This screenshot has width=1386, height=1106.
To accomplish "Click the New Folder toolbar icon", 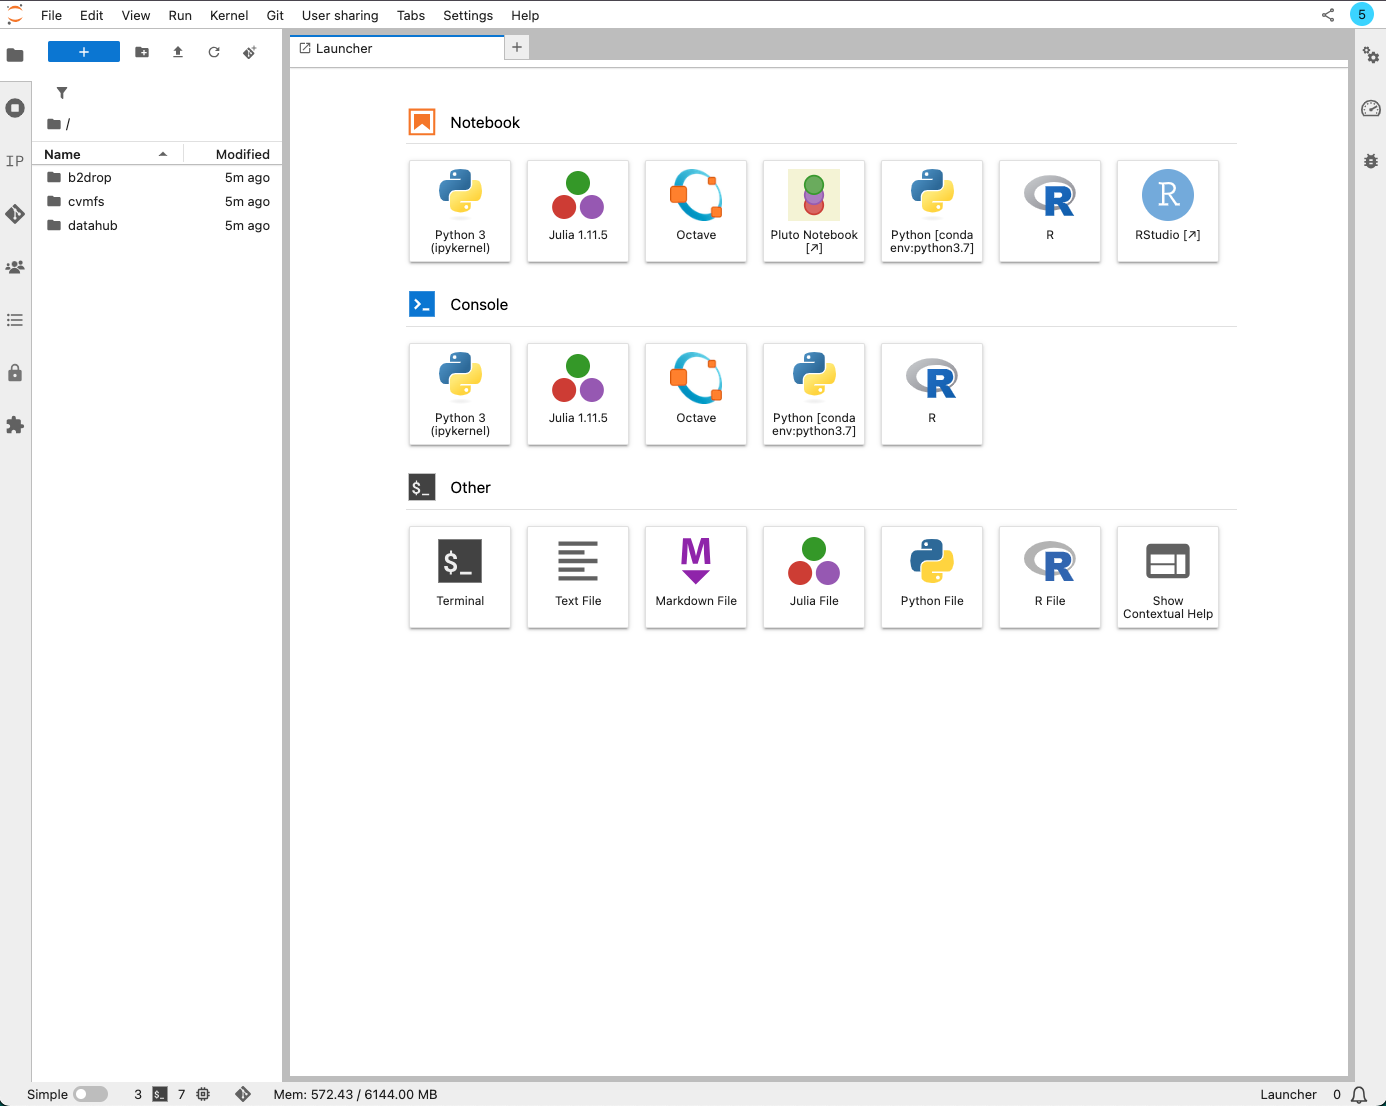I will (x=142, y=52).
